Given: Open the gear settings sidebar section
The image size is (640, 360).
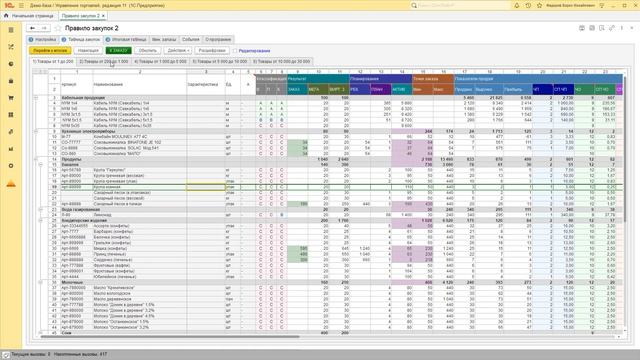Looking at the screenshot, I should tap(11, 166).
